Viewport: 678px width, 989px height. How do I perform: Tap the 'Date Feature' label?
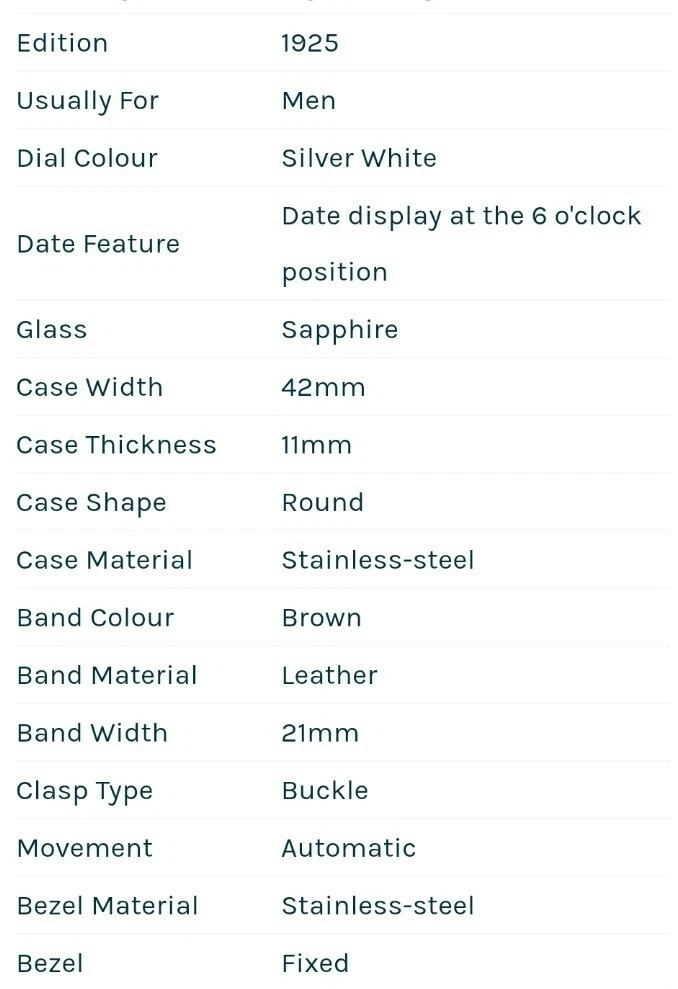pyautogui.click(x=98, y=244)
